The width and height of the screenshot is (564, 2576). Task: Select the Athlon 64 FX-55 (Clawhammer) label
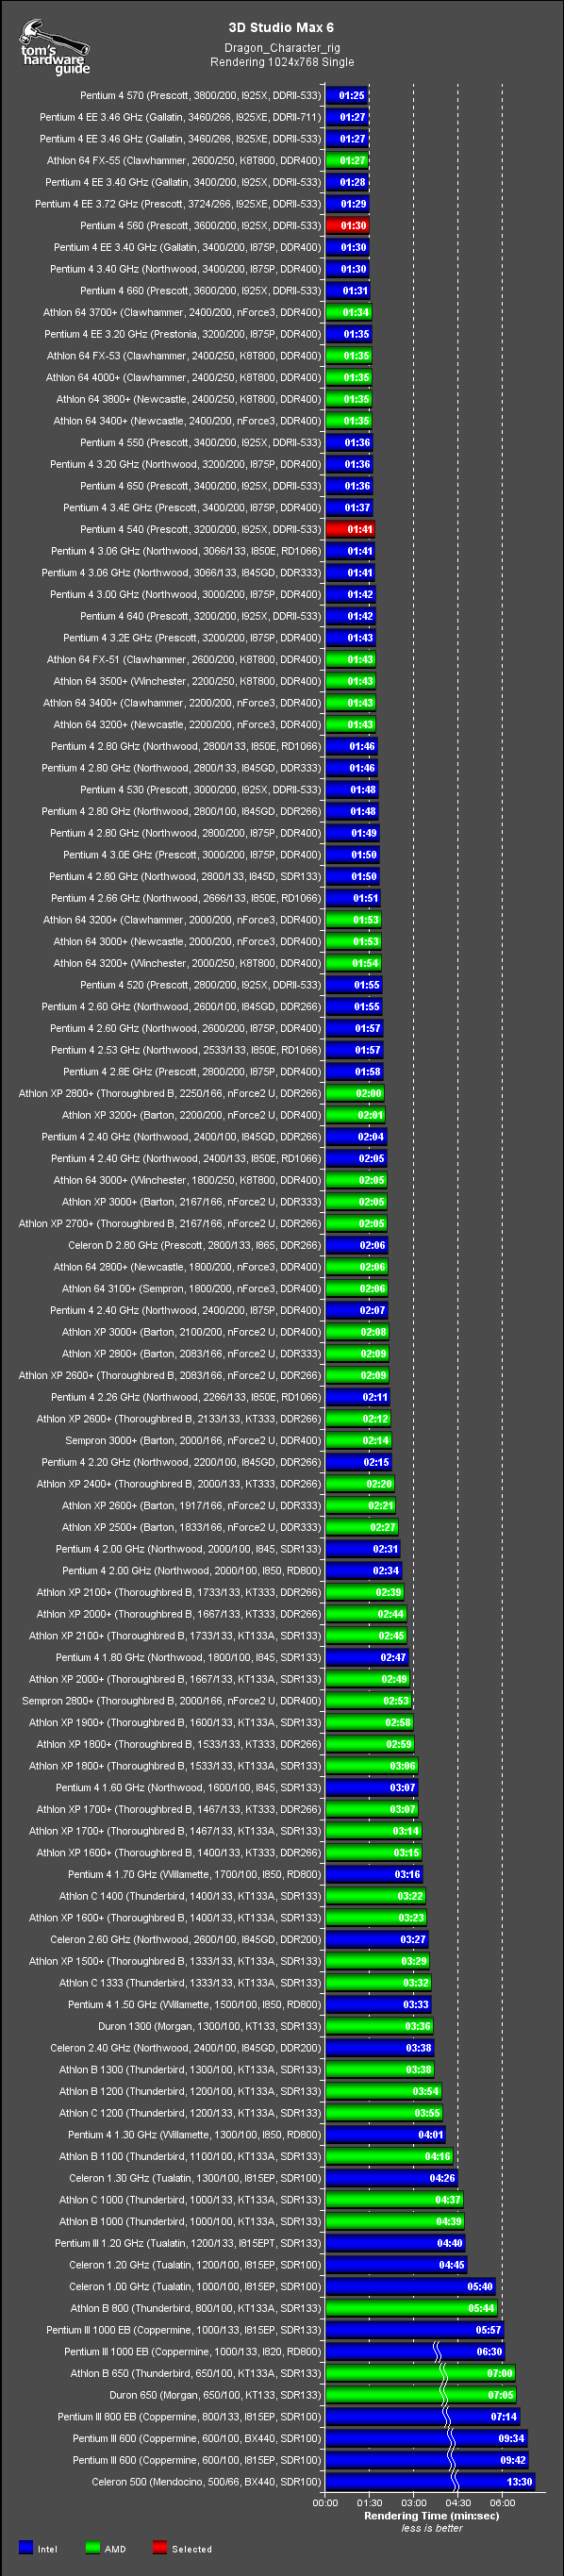click(184, 161)
